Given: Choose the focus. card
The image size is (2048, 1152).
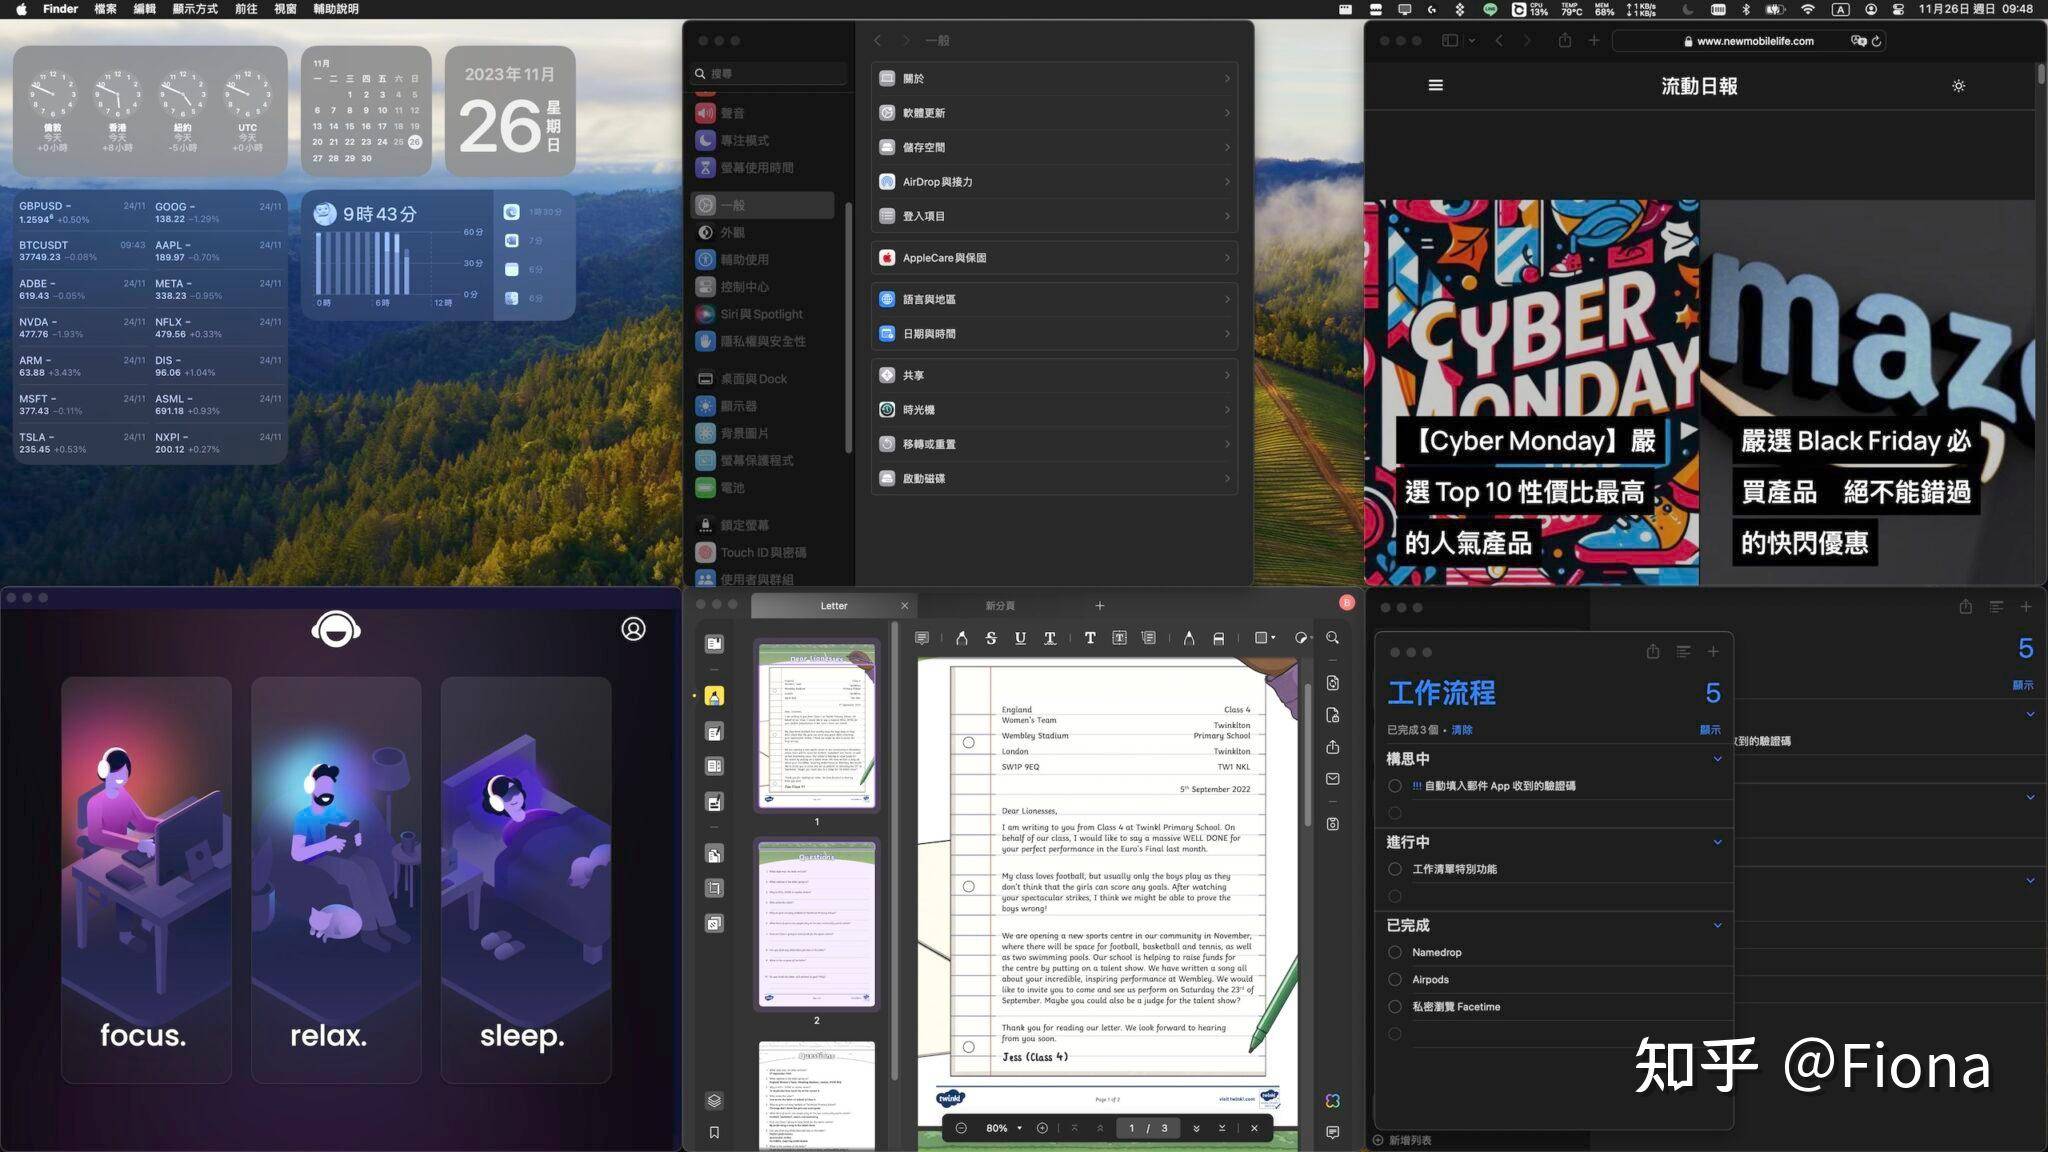Looking at the screenshot, I should pyautogui.click(x=146, y=879).
